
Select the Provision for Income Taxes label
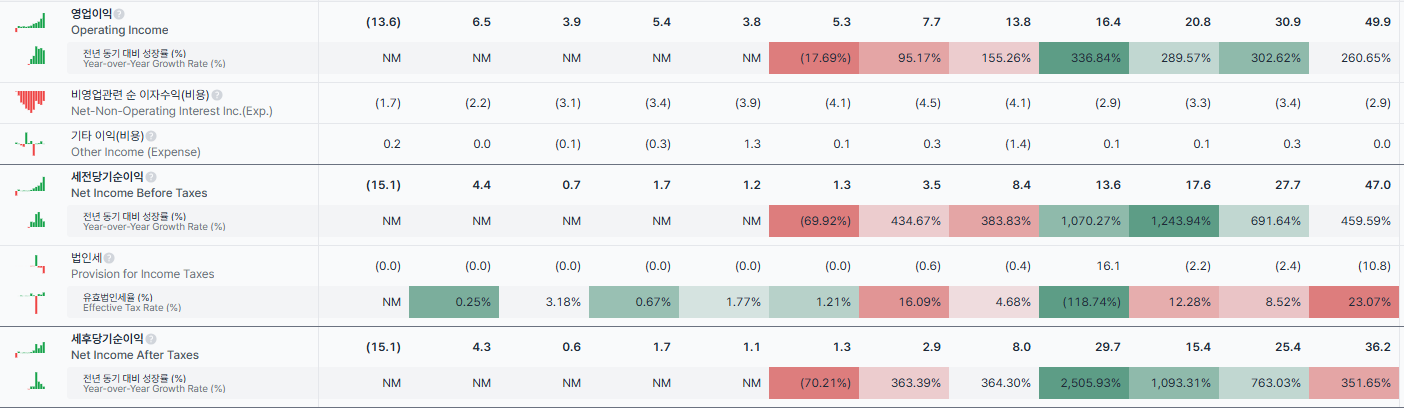pos(142,274)
